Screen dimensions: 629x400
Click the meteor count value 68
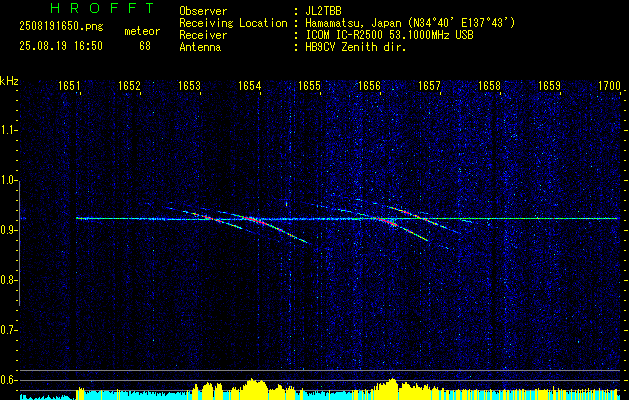click(145, 46)
